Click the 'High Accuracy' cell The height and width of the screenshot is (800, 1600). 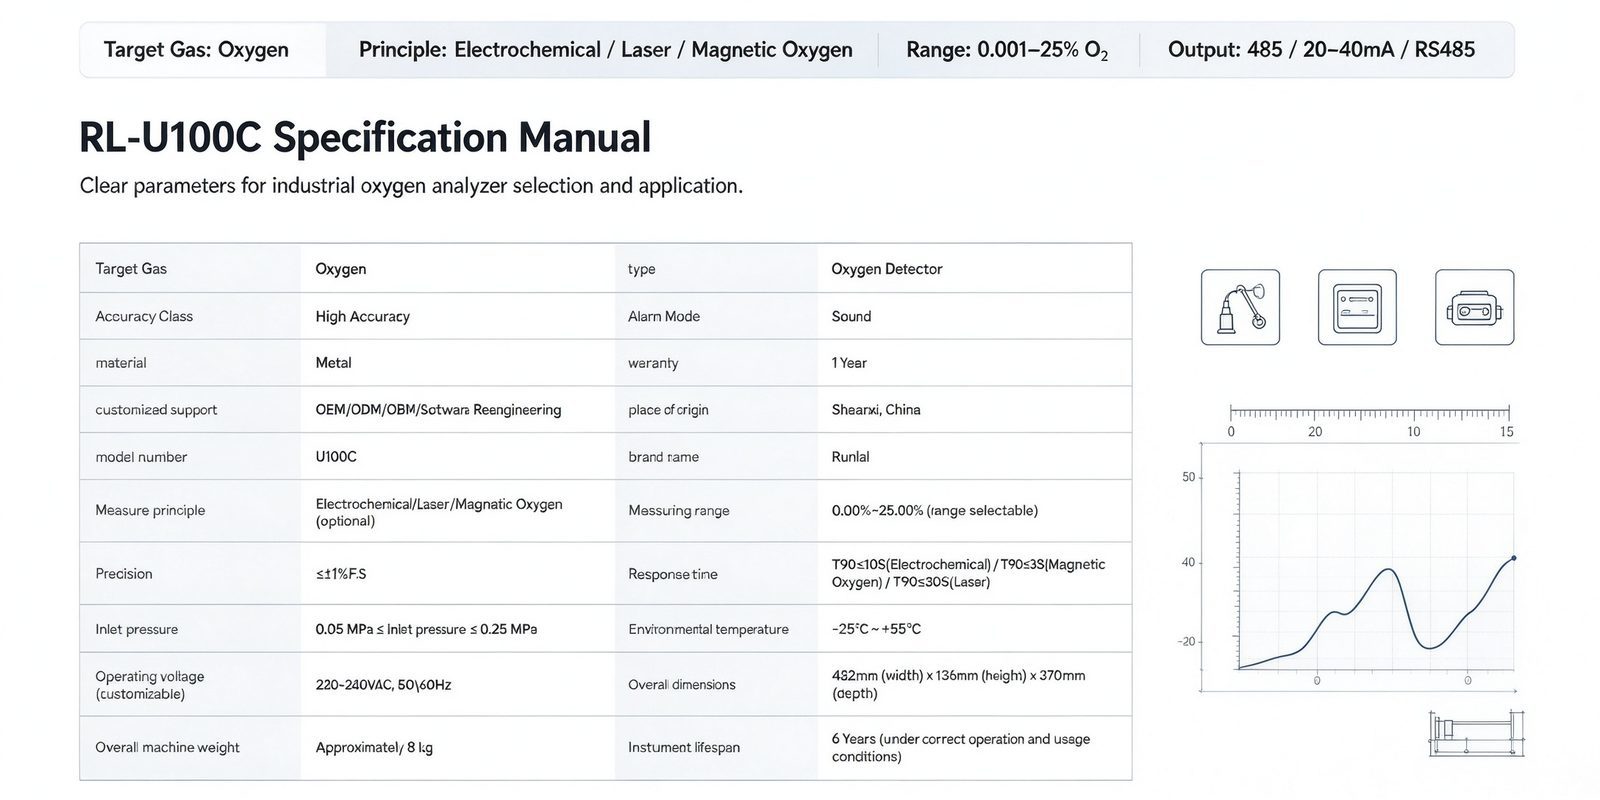[362, 316]
